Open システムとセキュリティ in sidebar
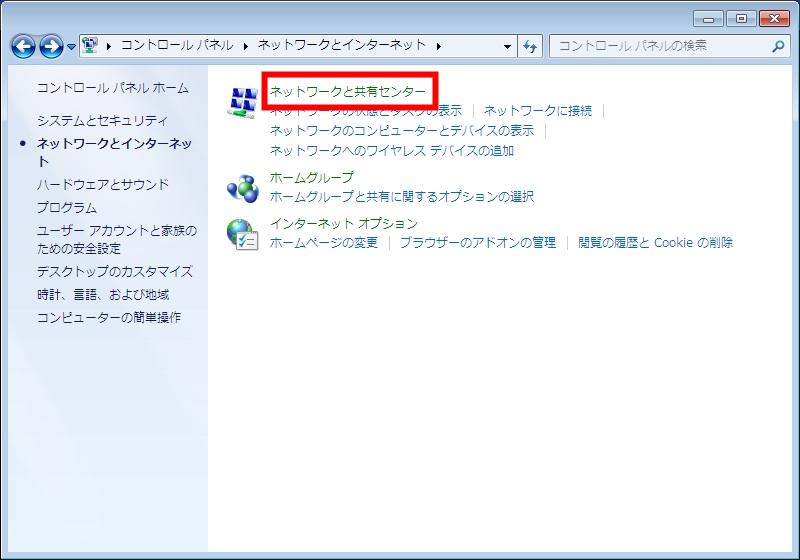The image size is (800, 560). (102, 120)
